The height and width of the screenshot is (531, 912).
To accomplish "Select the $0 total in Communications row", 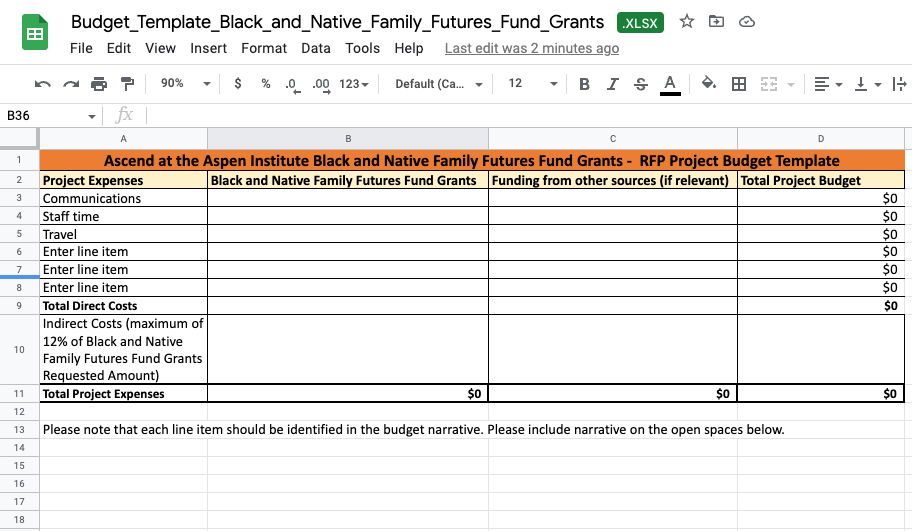I will (821, 198).
